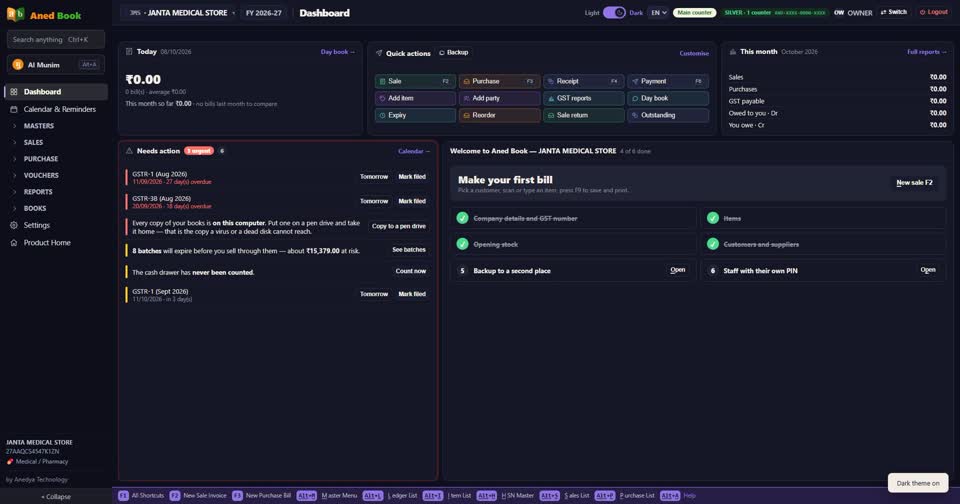This screenshot has width=960, height=504.
Task: Open the FY 2026-27 year selector
Action: (x=264, y=13)
